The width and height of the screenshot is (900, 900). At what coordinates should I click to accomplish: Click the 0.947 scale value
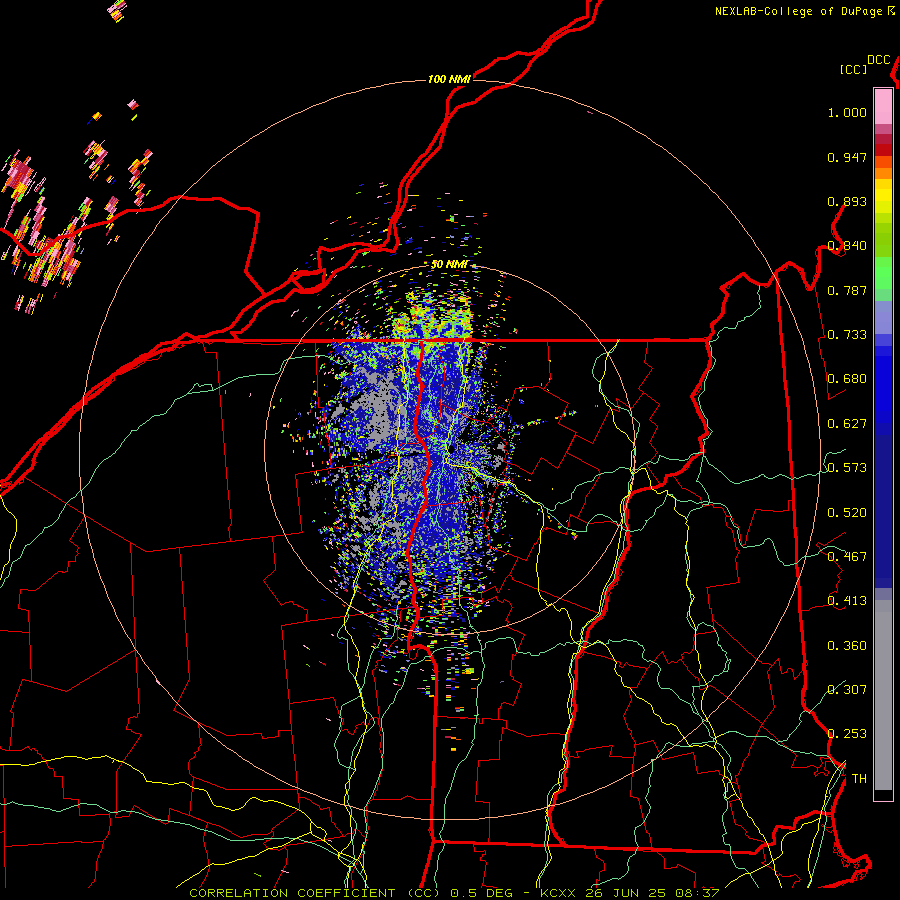[847, 157]
